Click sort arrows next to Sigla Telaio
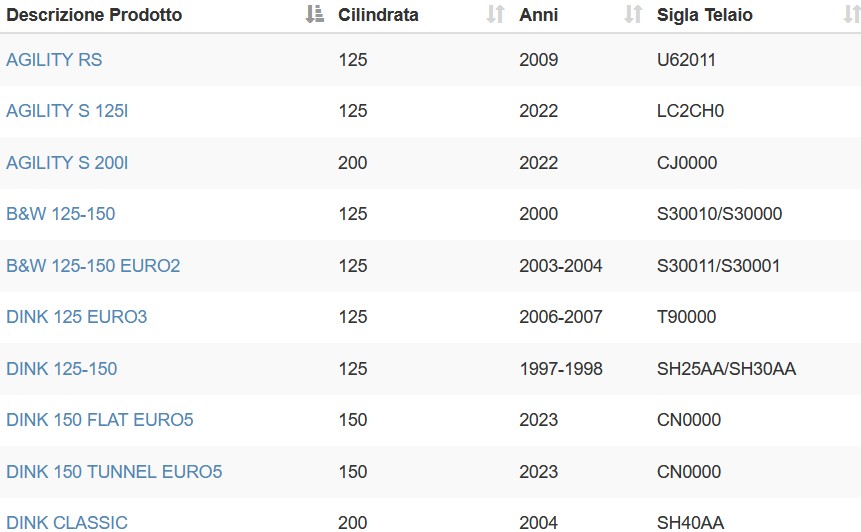Viewport: 861px width, 532px height. (852, 14)
